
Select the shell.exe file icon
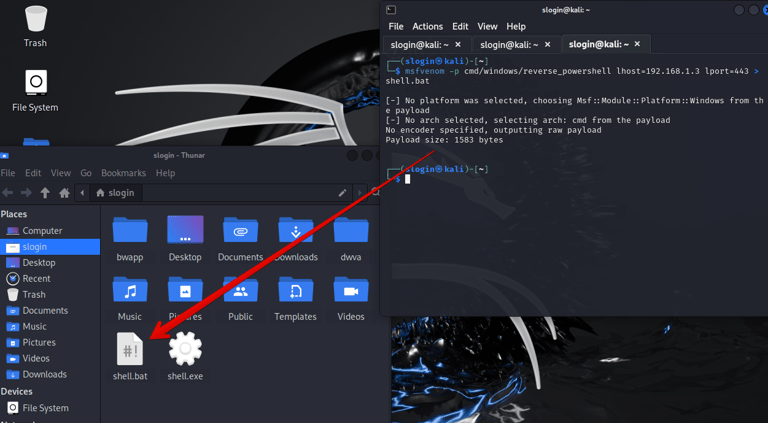(185, 349)
